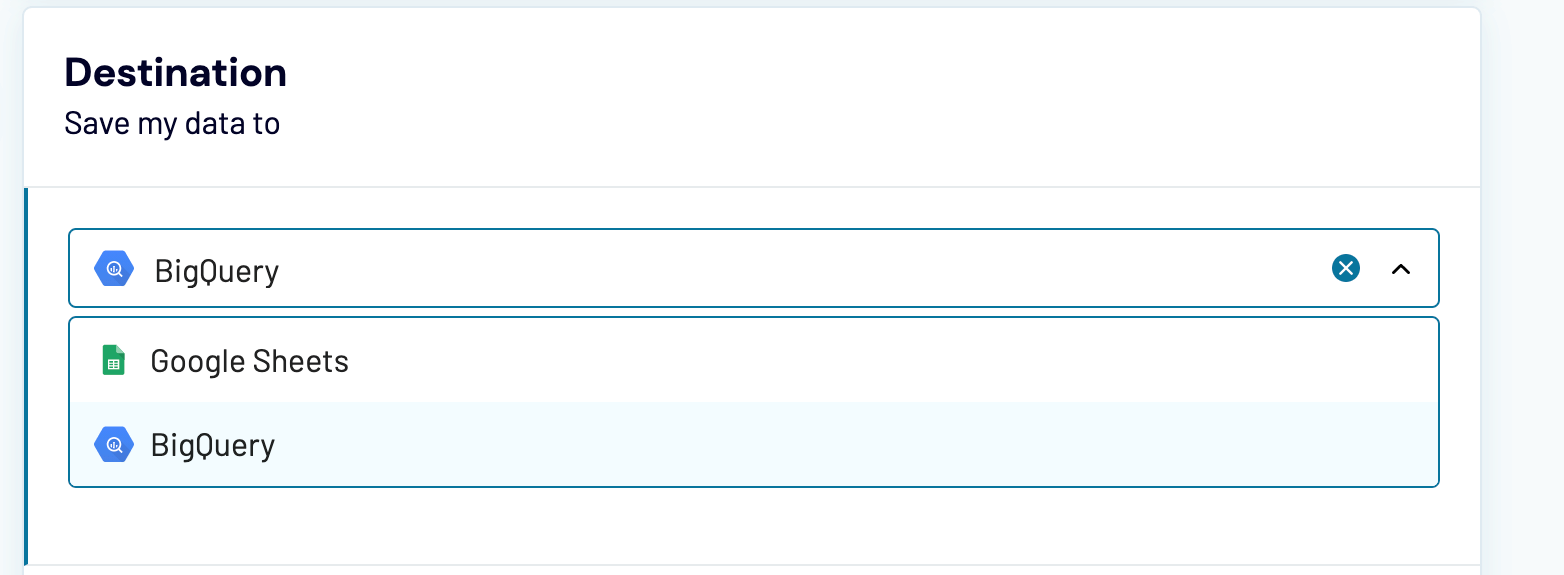Collapse the destination dropdown using the chevron
This screenshot has height=575, width=1564.
1401,269
